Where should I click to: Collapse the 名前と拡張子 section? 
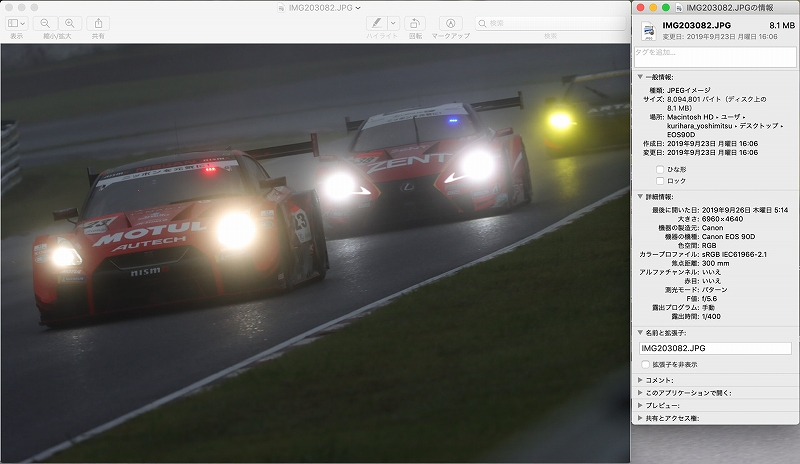pyautogui.click(x=640, y=332)
